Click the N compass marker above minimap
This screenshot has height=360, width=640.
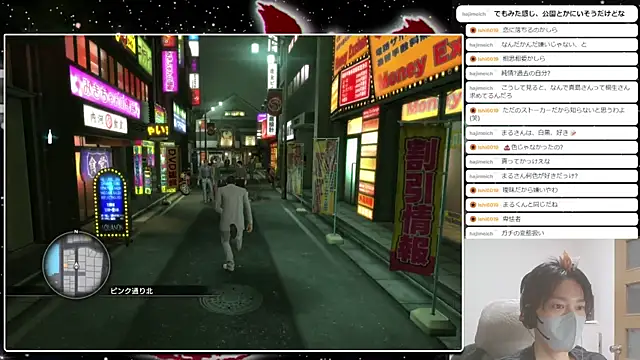pyautogui.click(x=76, y=232)
